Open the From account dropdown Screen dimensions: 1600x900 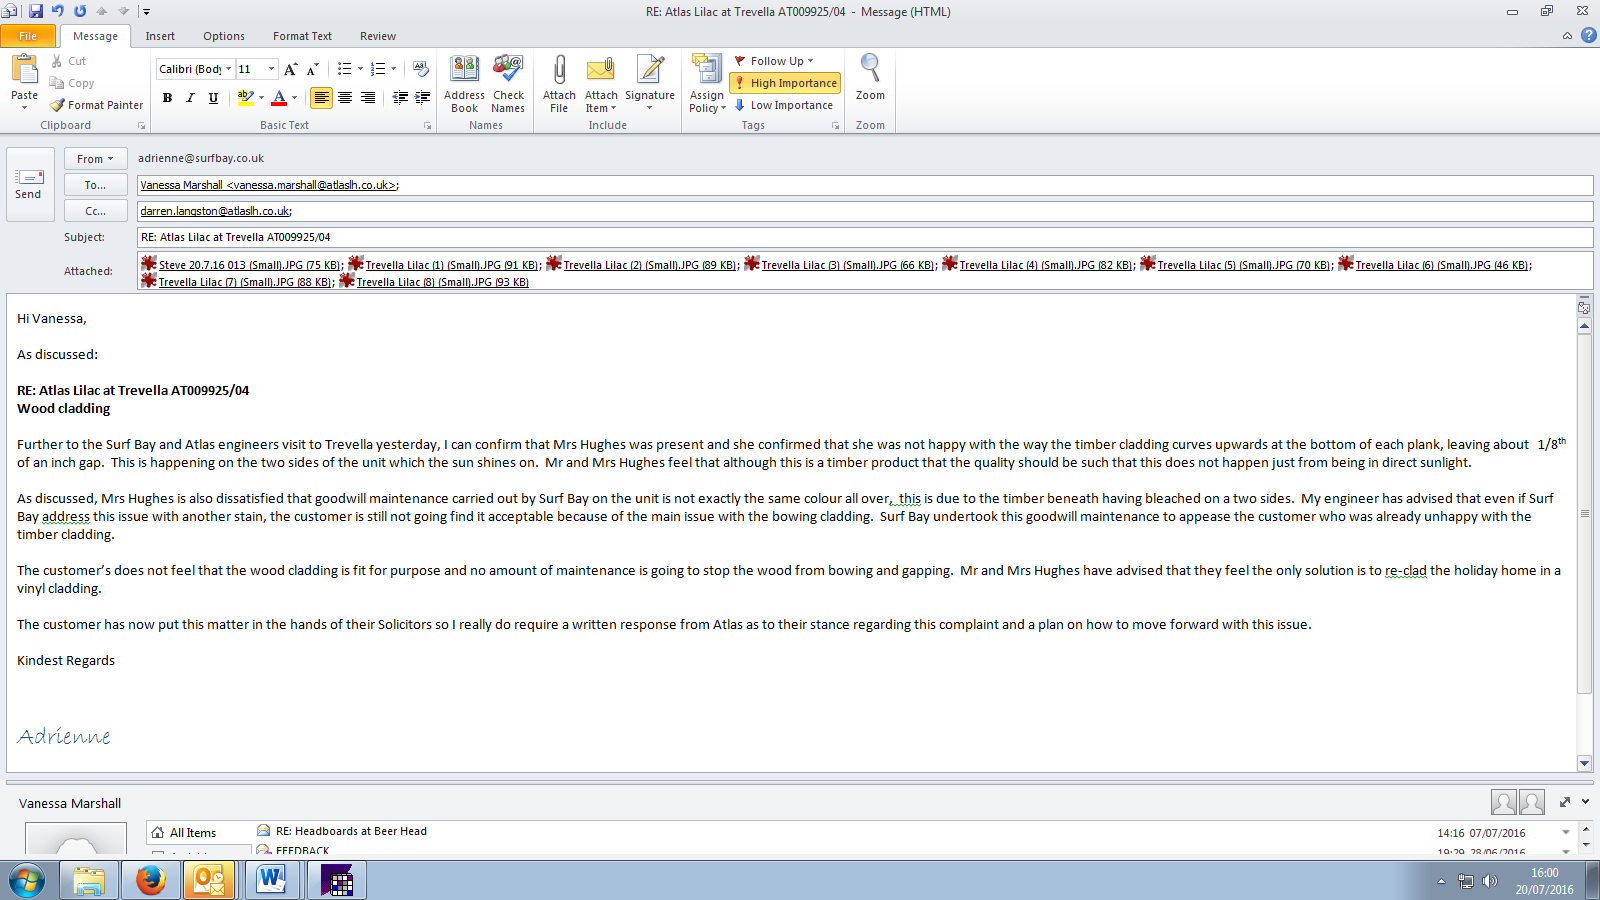96,158
